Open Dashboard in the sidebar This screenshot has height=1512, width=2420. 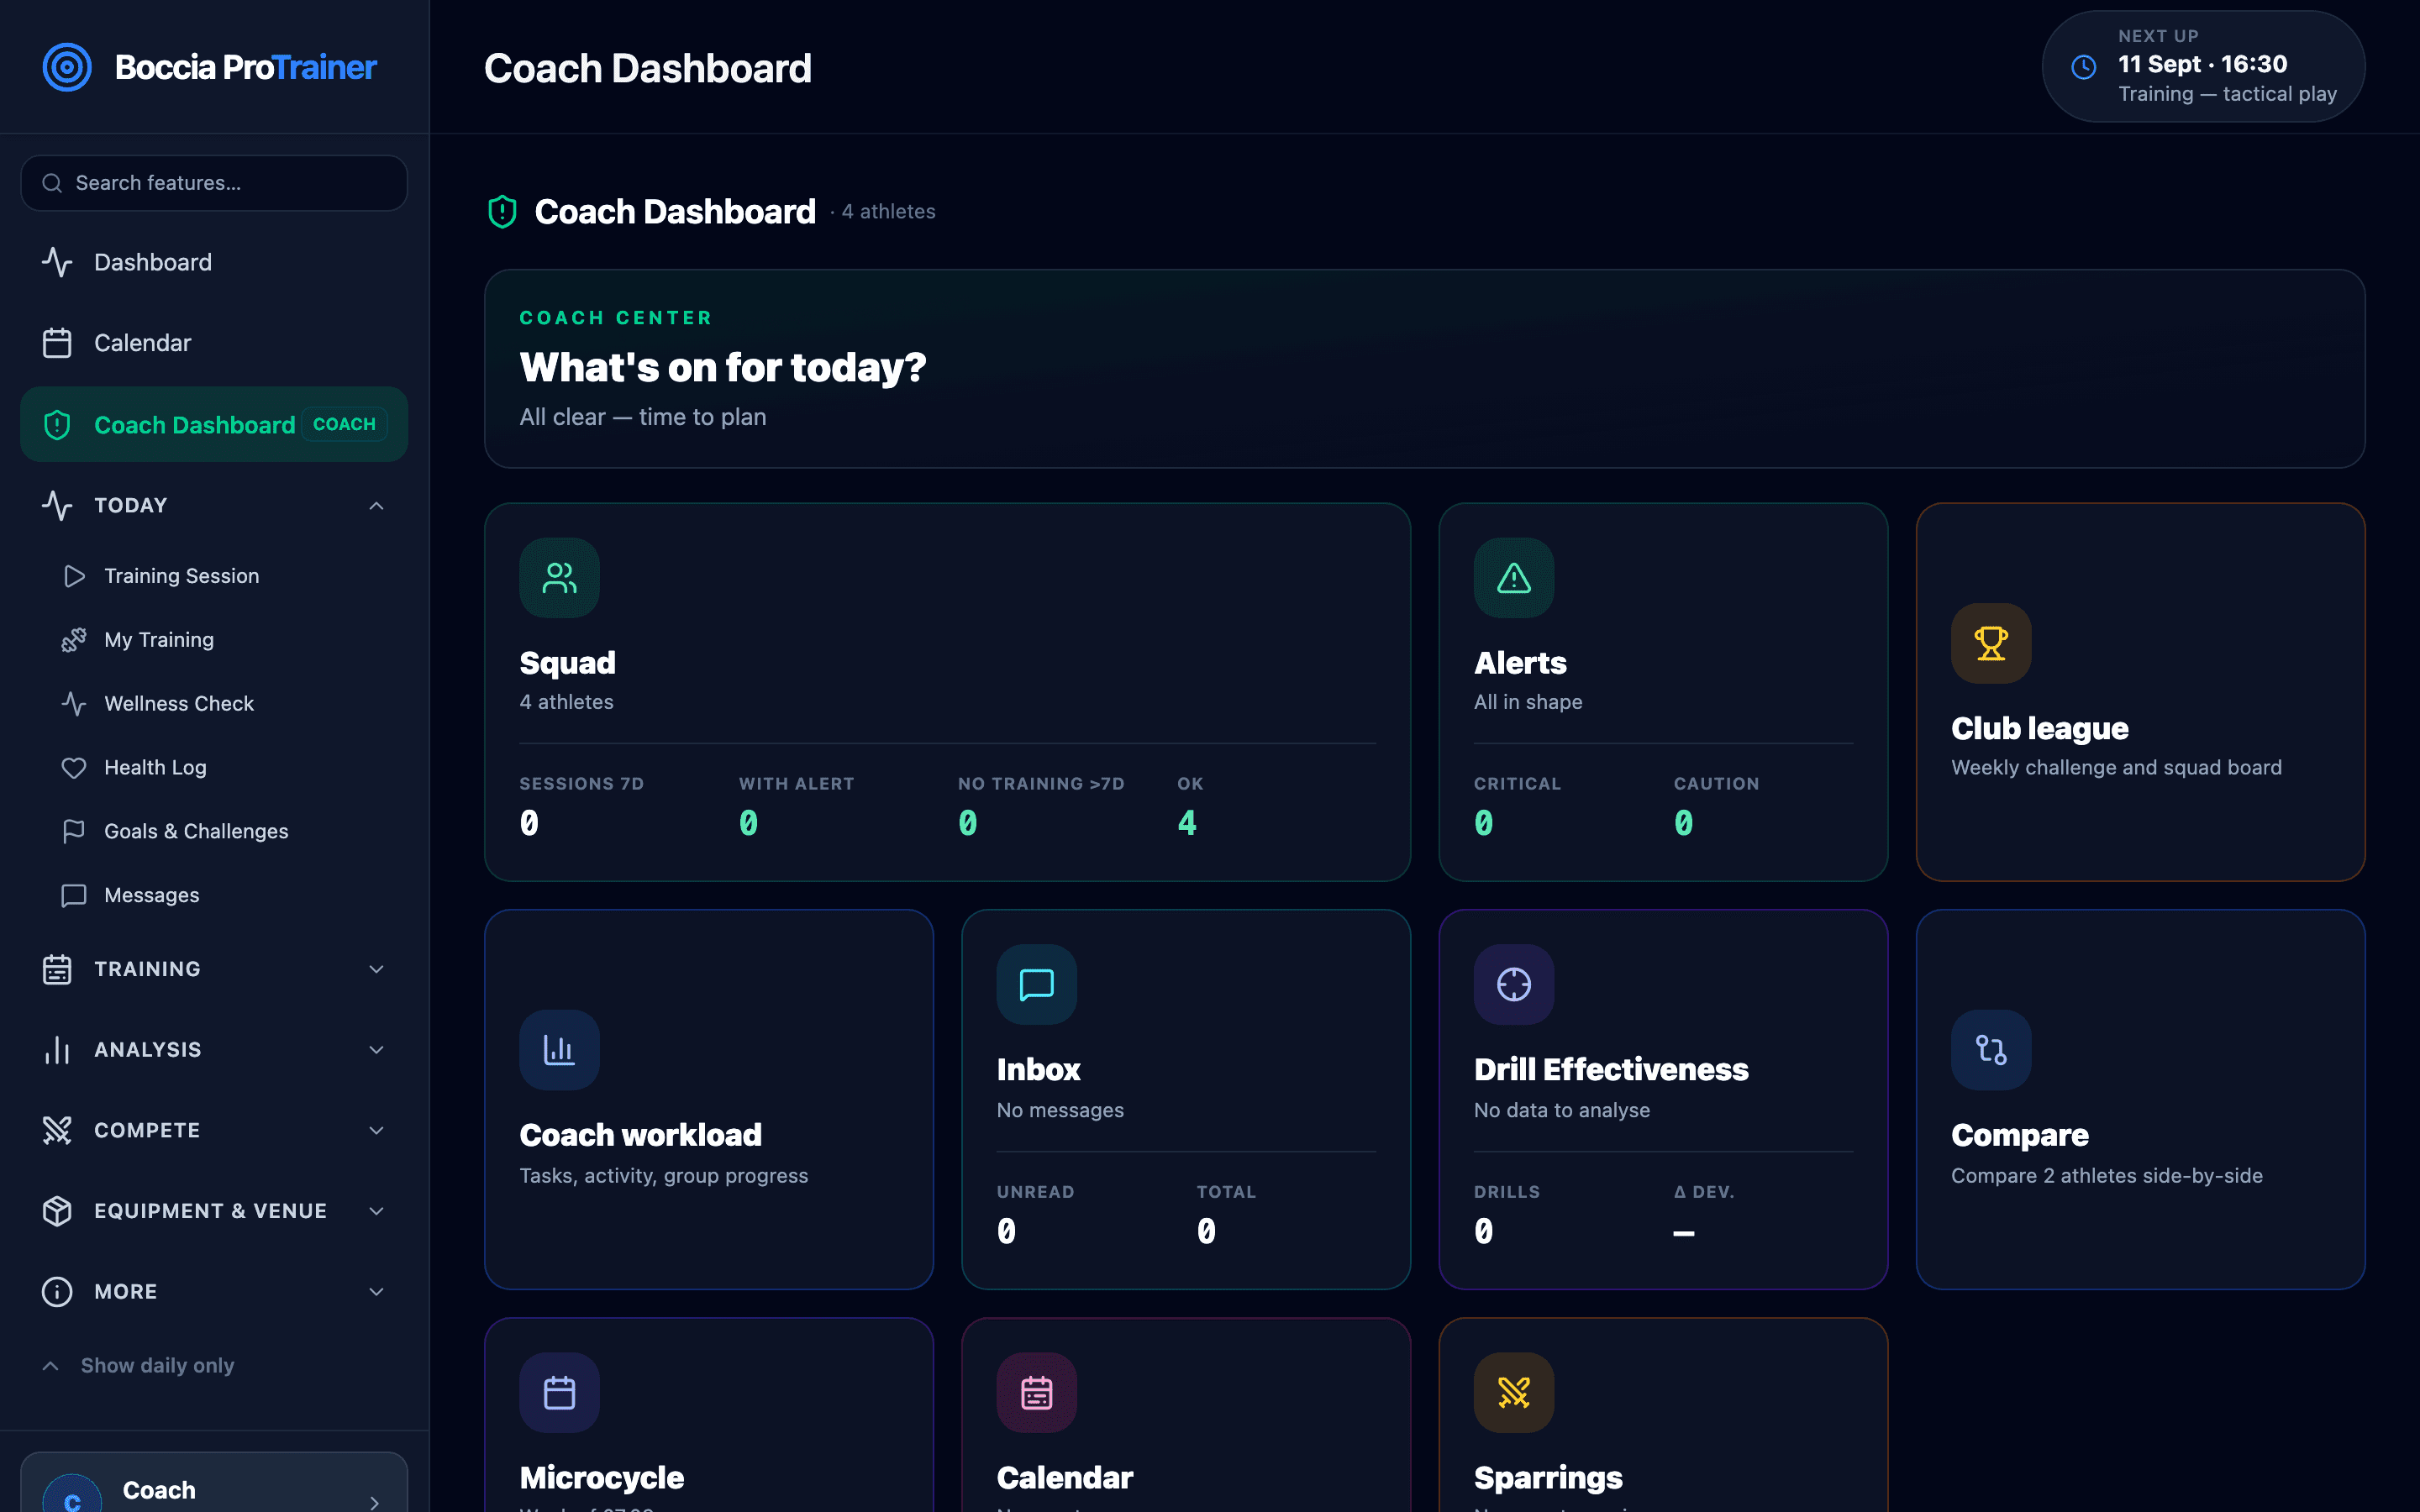point(214,262)
